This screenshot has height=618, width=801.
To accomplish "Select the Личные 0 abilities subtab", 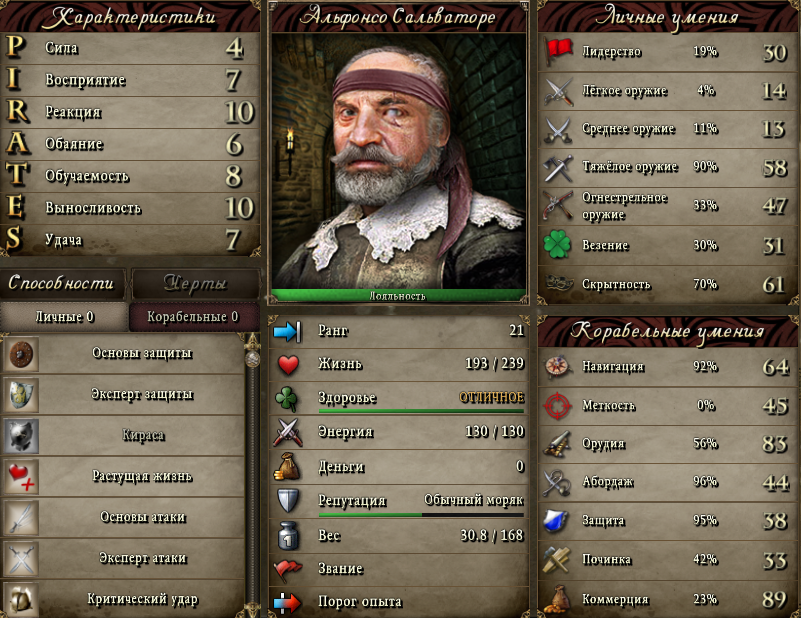I will point(64,317).
